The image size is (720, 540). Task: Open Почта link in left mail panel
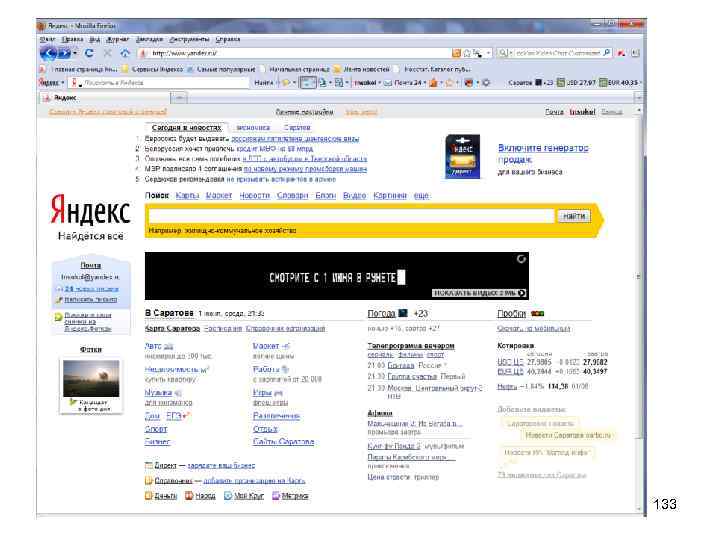coord(90,265)
